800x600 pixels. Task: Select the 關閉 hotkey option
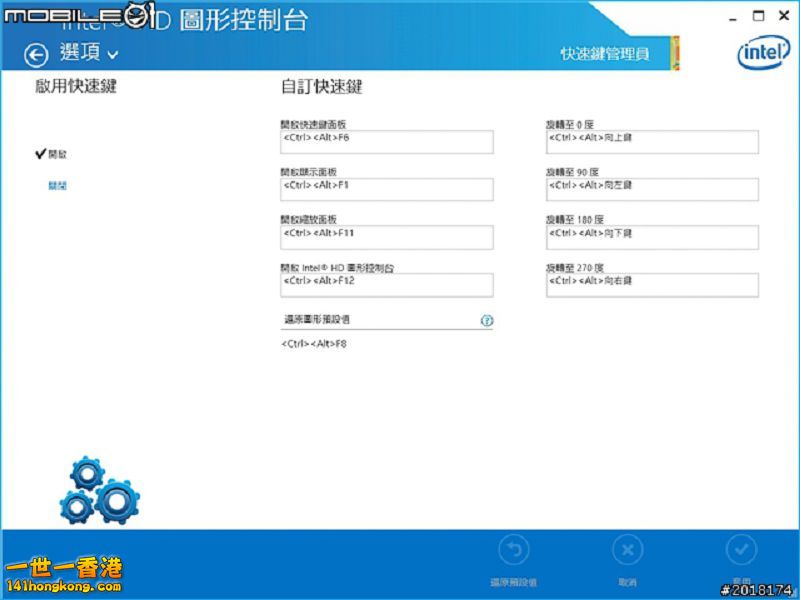click(x=57, y=186)
